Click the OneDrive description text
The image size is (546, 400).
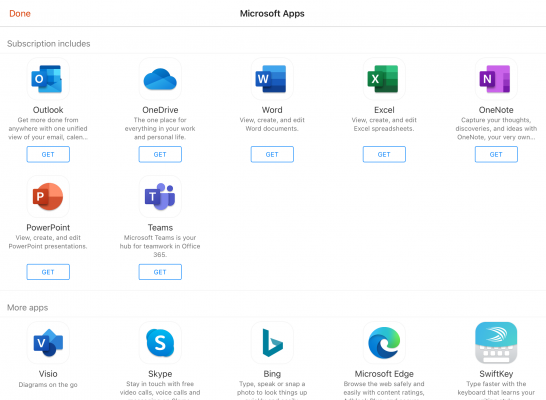coord(160,128)
